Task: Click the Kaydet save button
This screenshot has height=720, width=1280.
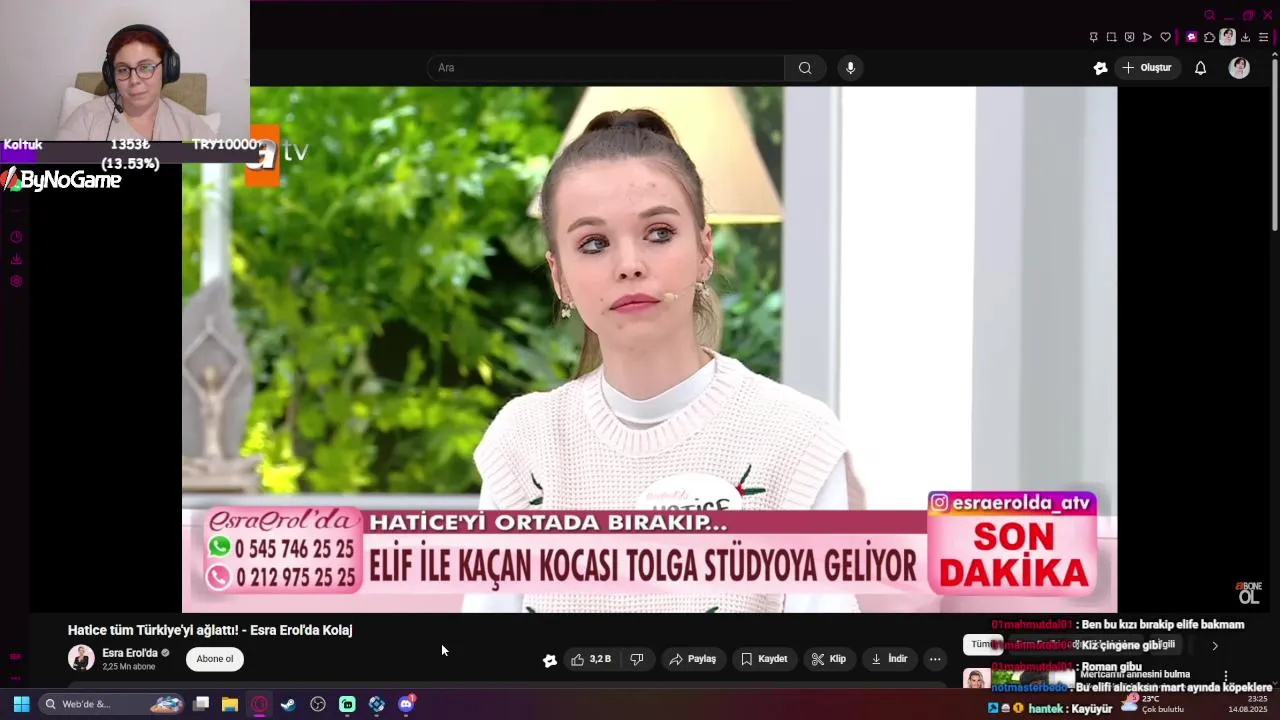Action: (764, 659)
